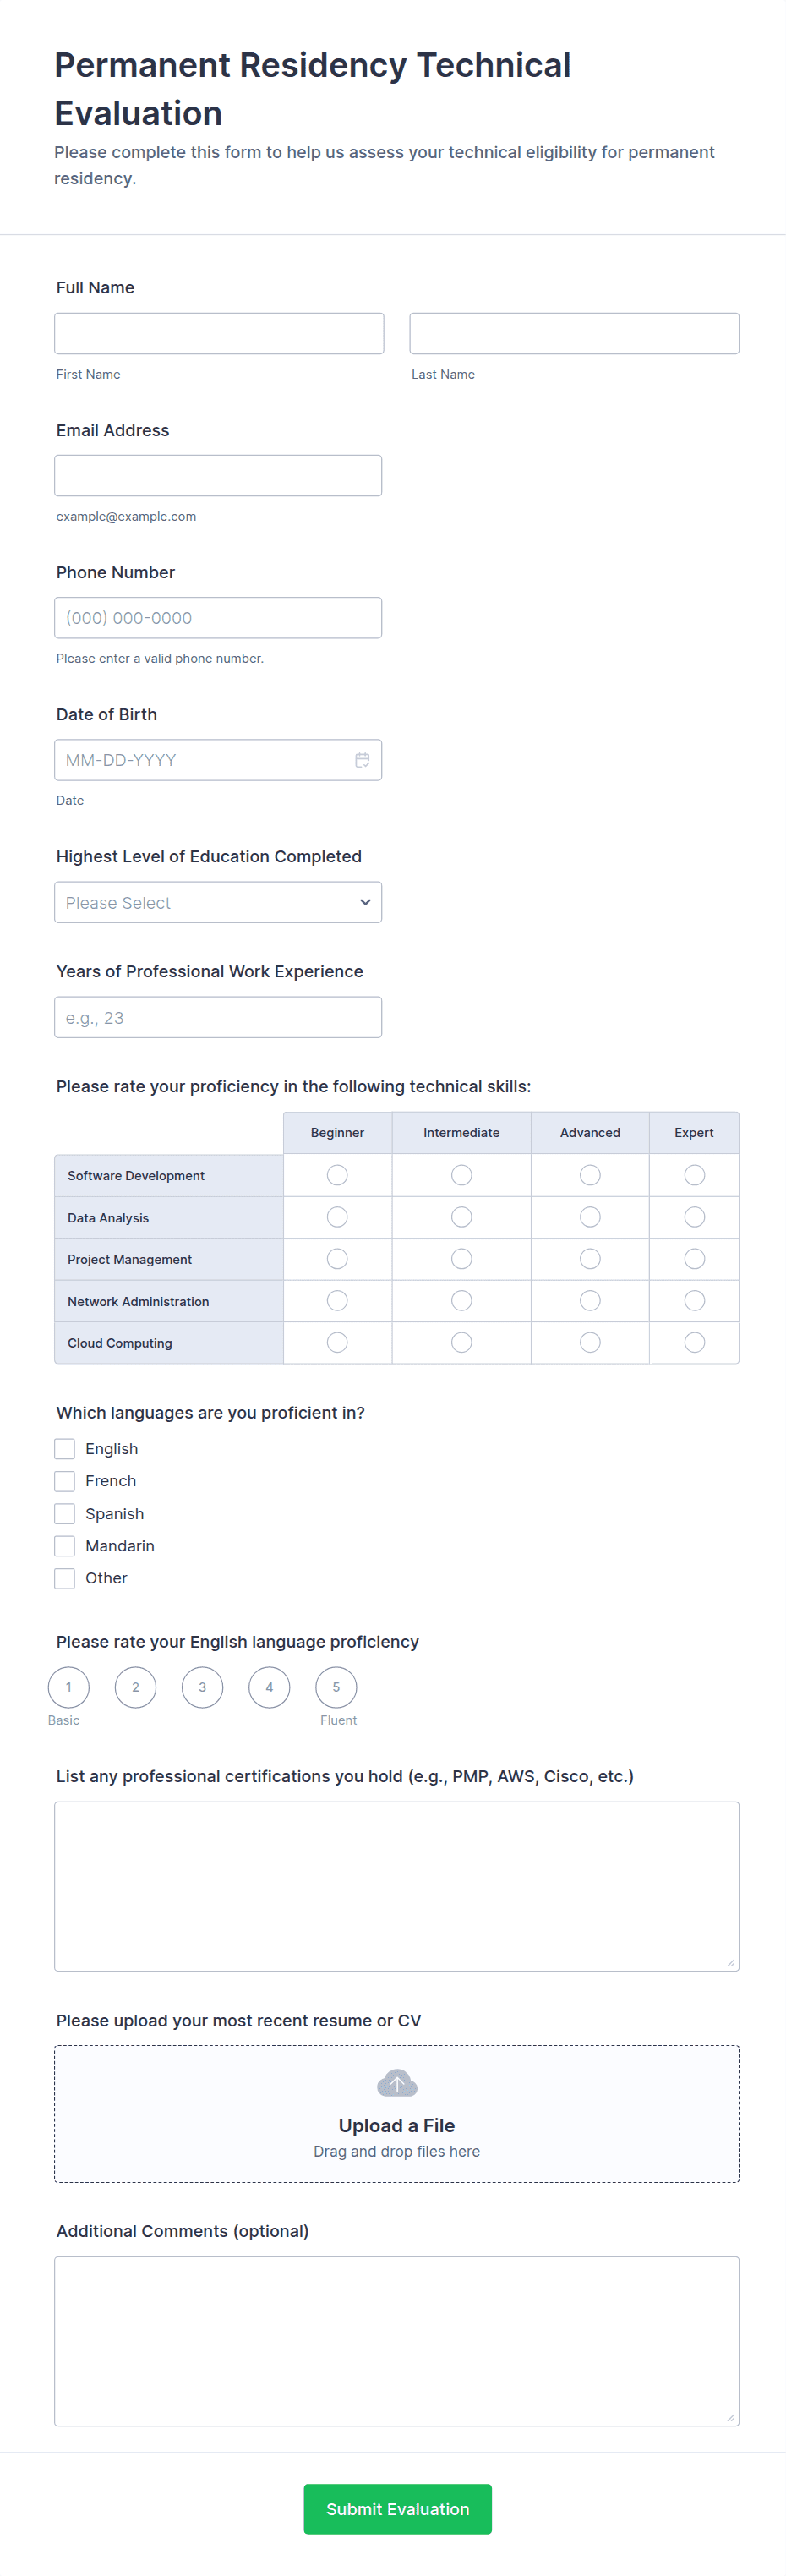Screen dimensions: 786x2576
Task: Select Beginner for Network Administration
Action: click(337, 1300)
